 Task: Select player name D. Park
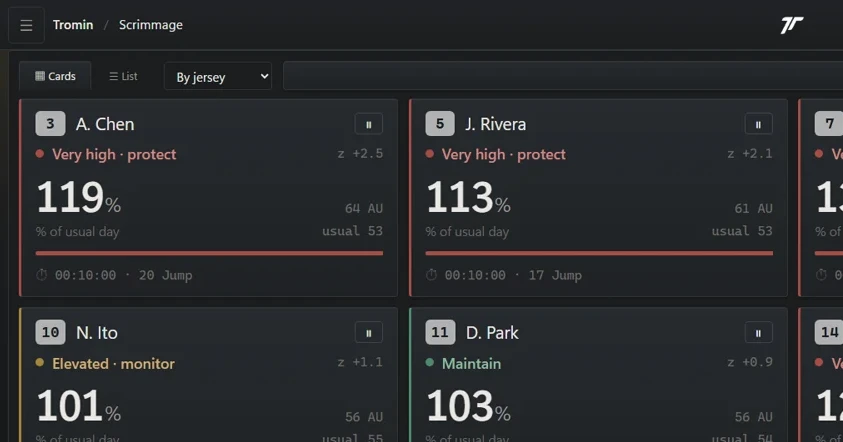pyautogui.click(x=492, y=333)
